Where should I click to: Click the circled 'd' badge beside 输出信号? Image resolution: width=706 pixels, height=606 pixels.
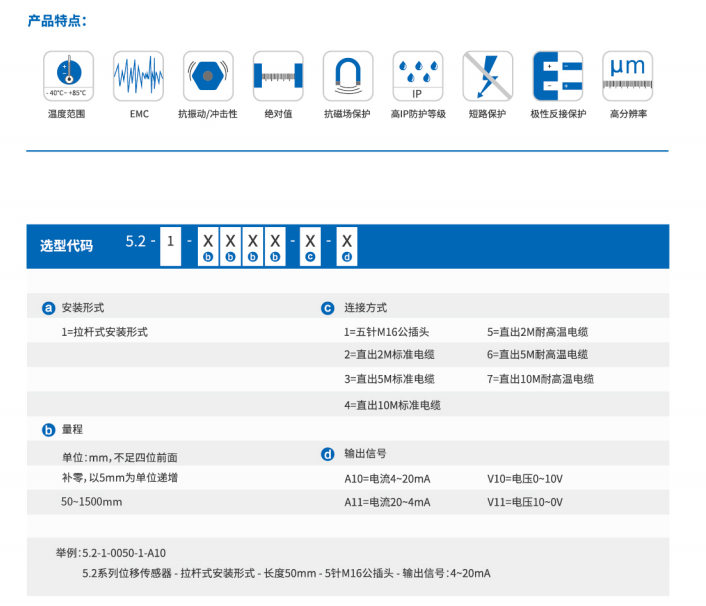tap(327, 454)
